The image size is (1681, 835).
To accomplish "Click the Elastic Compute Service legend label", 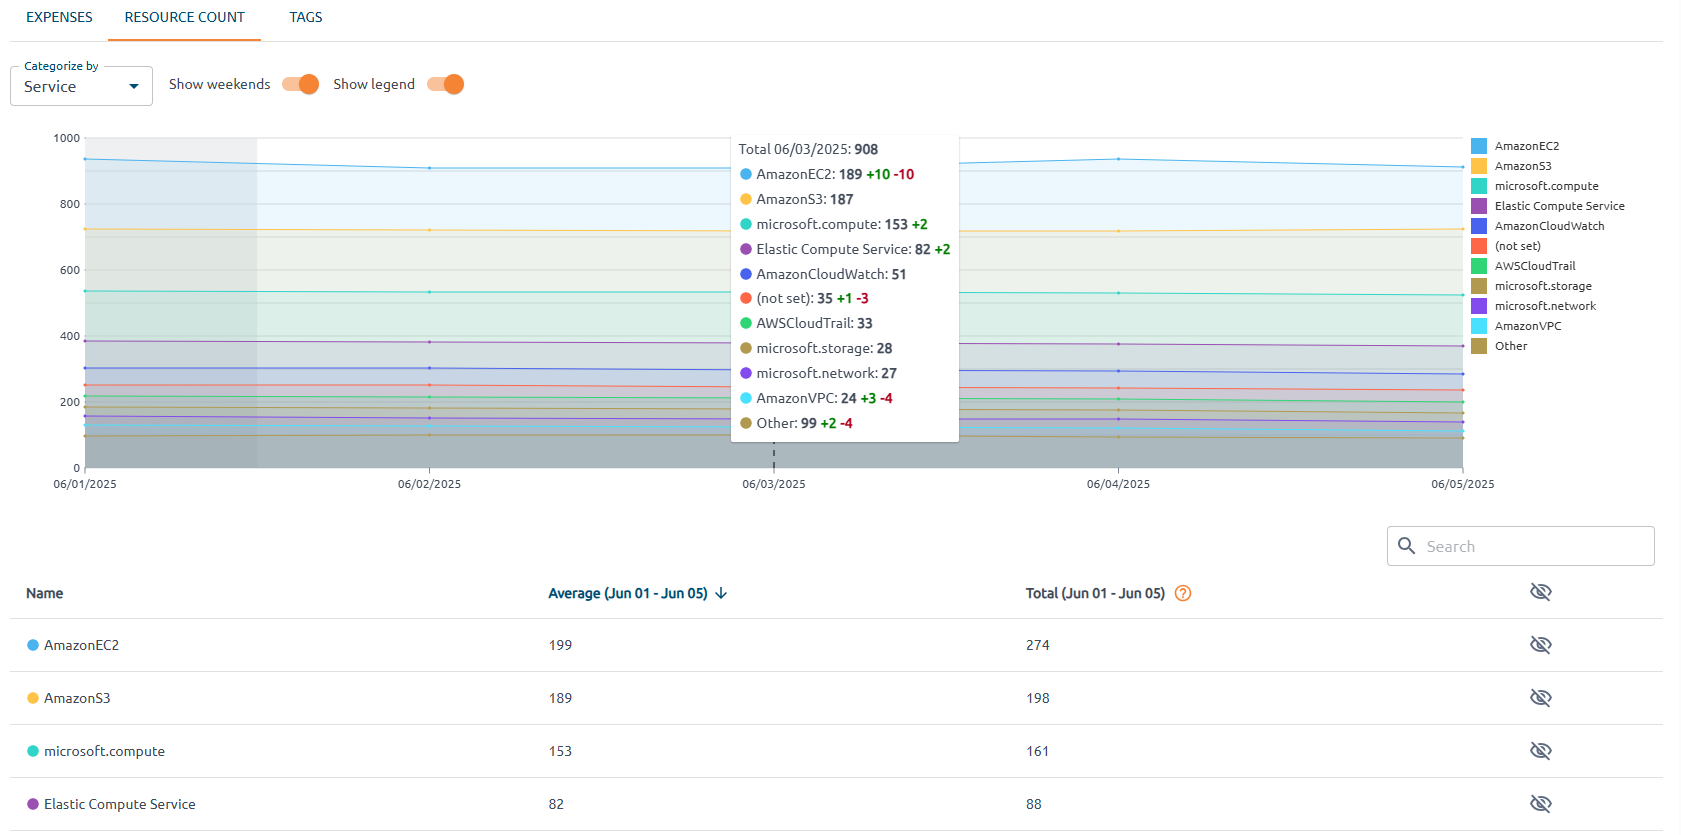I will click(x=1560, y=206).
